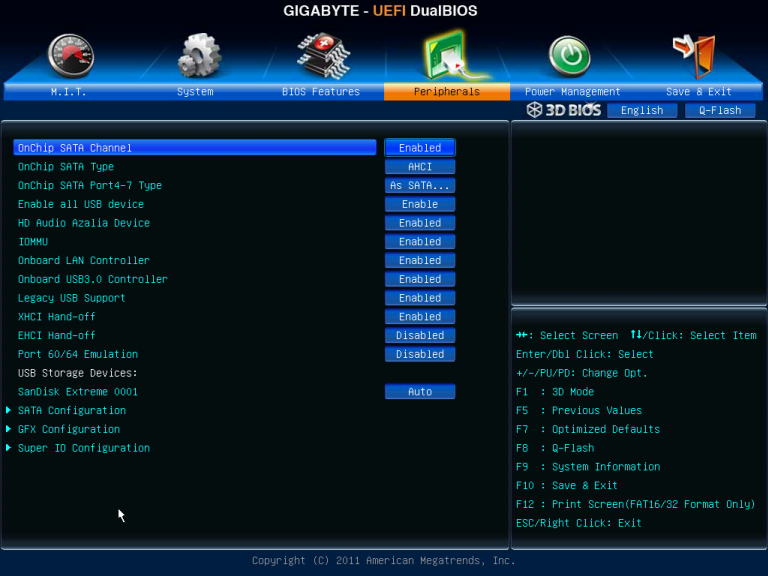Select the HD Audio Azalia Device label

84,223
